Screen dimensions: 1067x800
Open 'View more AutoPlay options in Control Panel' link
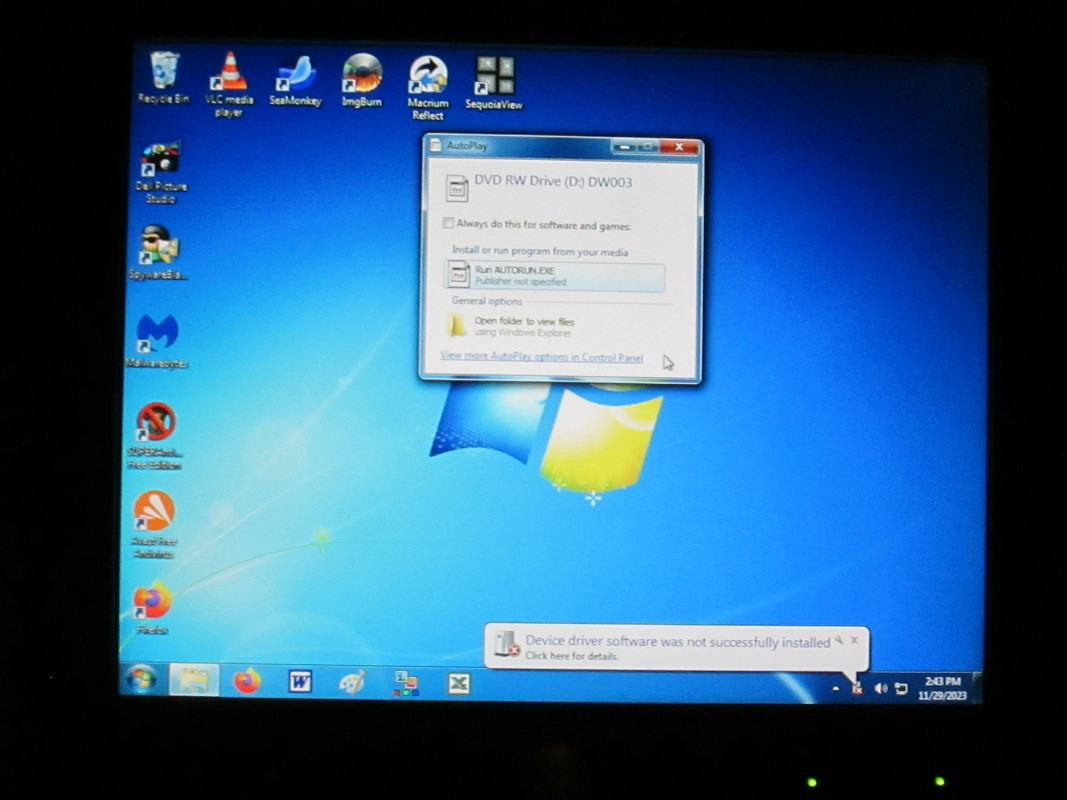pyautogui.click(x=542, y=356)
